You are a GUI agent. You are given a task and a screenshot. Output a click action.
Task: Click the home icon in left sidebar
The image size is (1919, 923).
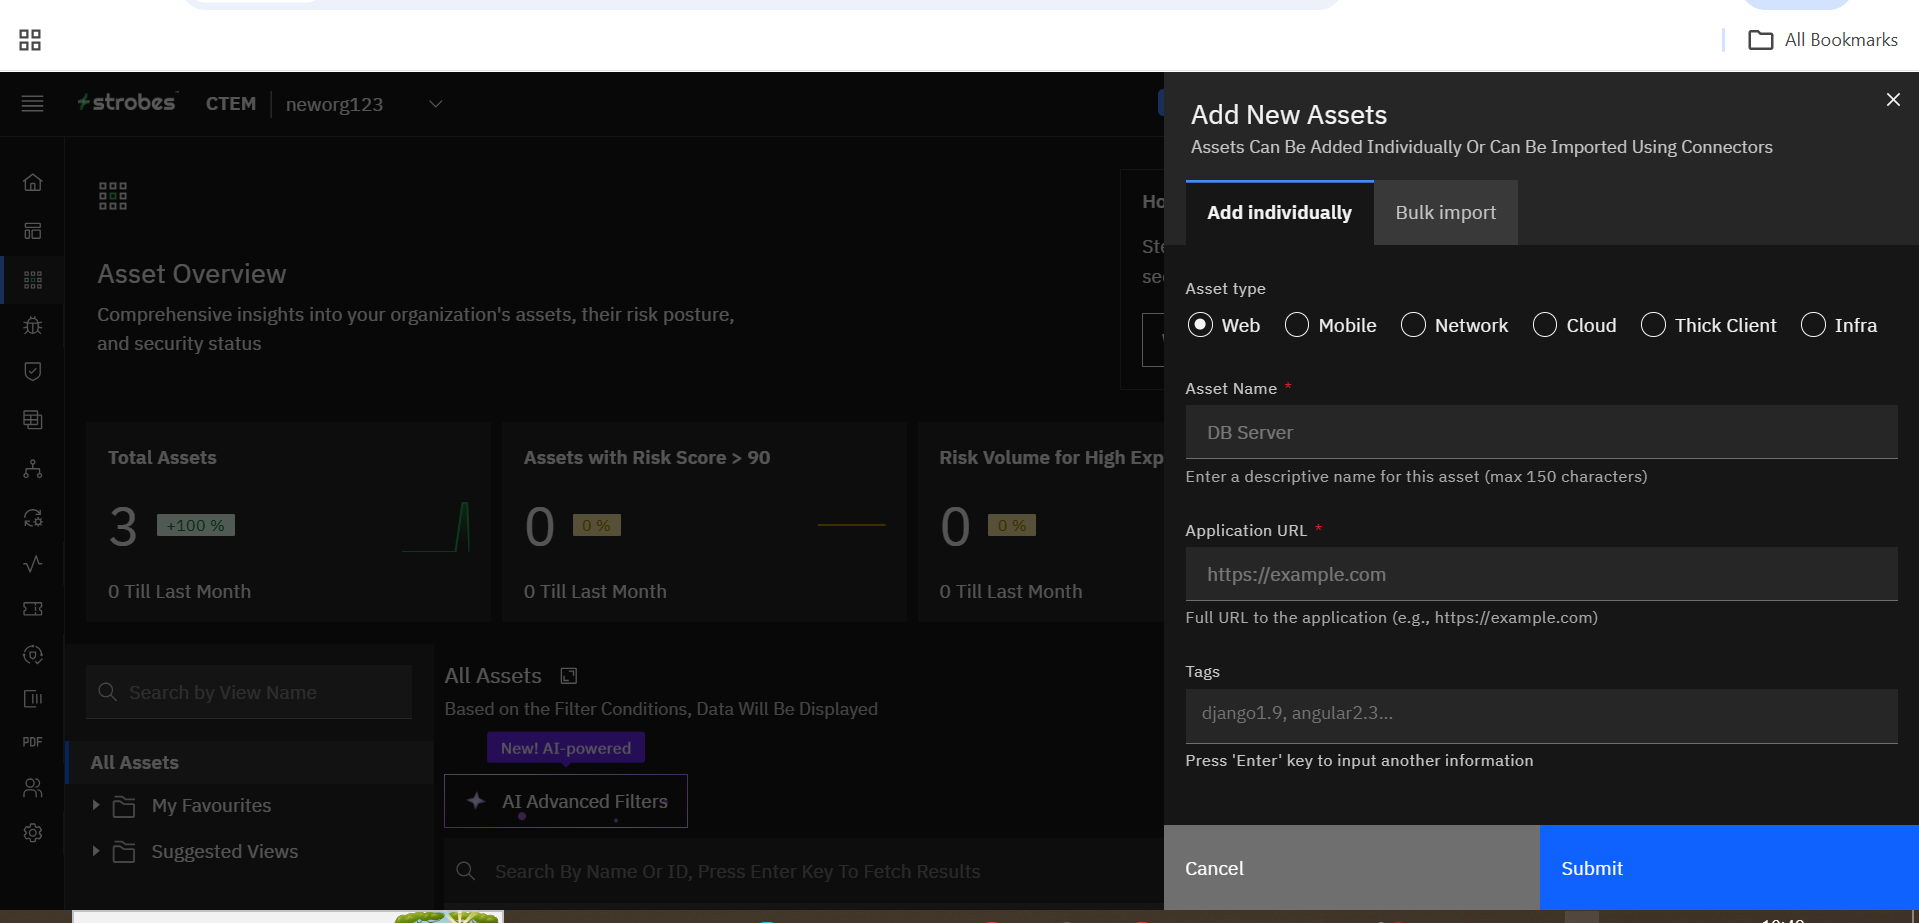click(33, 183)
